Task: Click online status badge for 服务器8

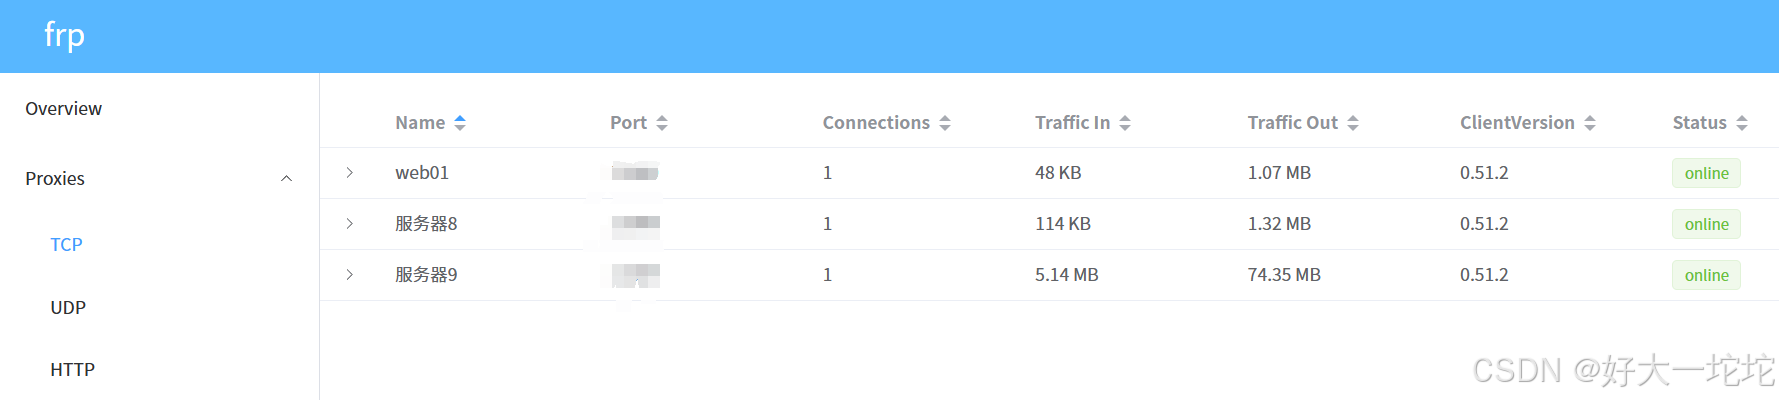Action: (1706, 224)
